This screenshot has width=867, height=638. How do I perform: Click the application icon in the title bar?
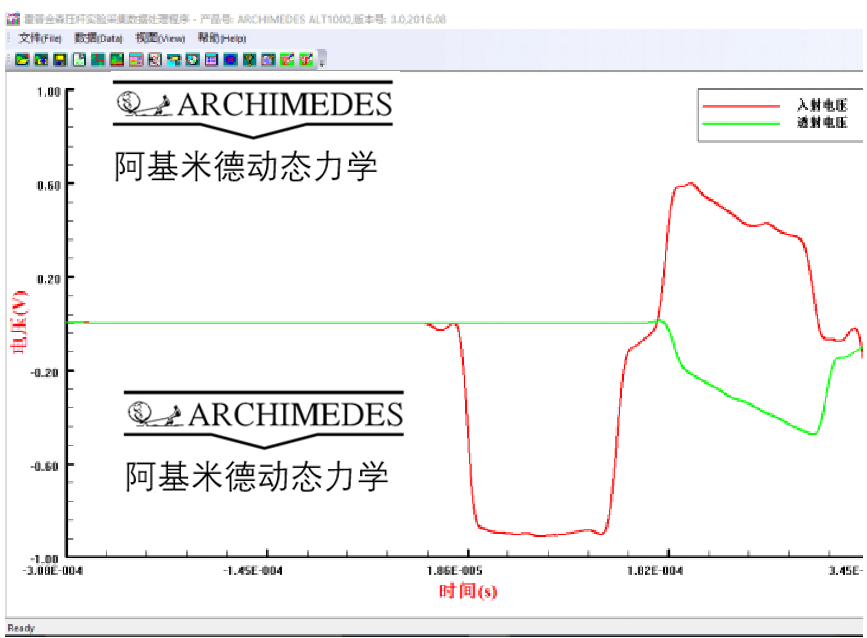(13, 19)
